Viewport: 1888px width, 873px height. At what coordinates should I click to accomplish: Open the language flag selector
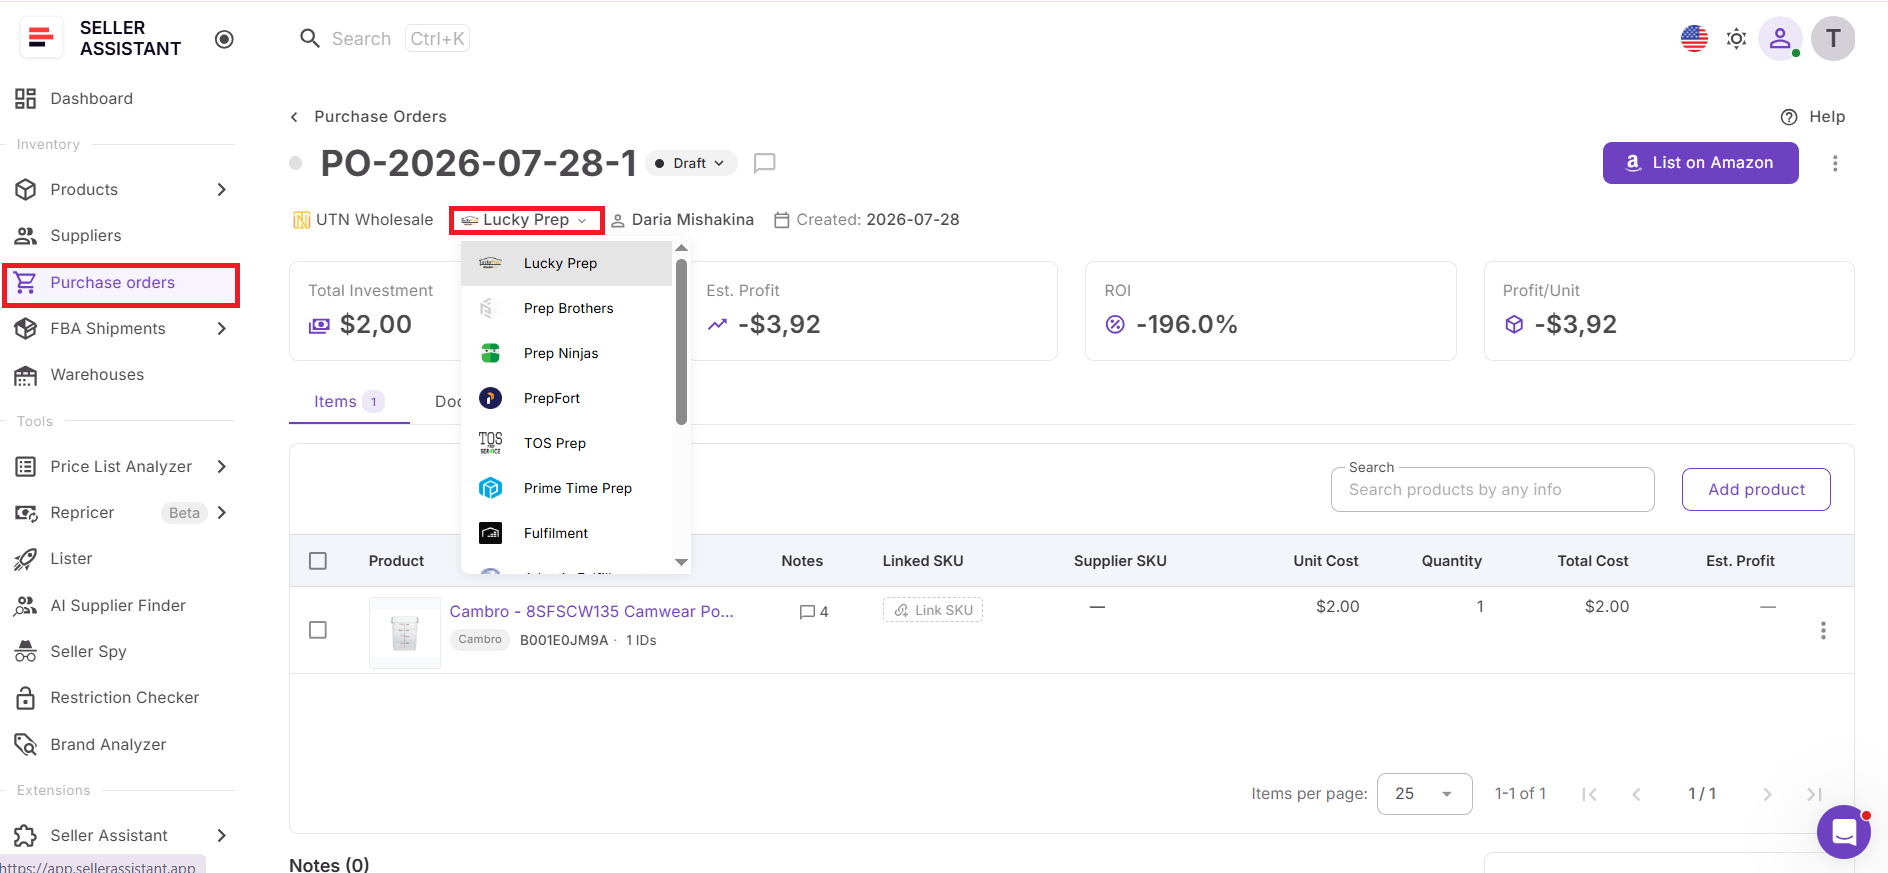point(1694,38)
